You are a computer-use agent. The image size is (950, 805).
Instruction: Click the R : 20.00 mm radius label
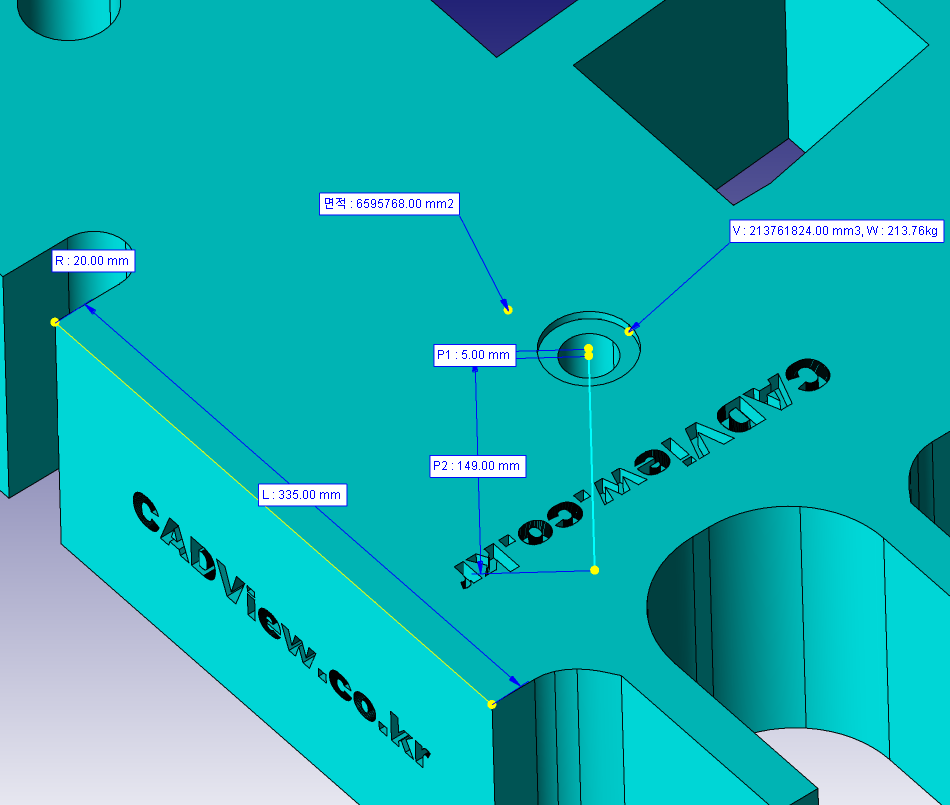click(x=94, y=261)
